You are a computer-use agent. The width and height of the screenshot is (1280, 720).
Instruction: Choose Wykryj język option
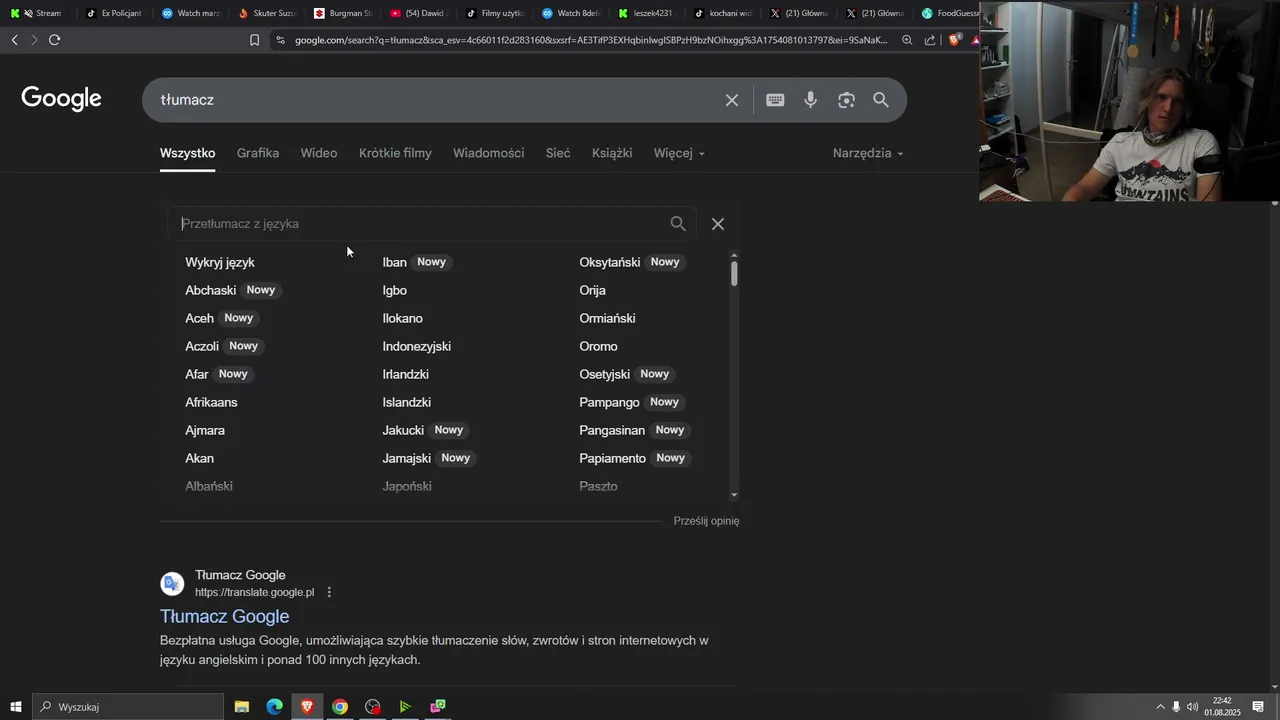coord(220,262)
